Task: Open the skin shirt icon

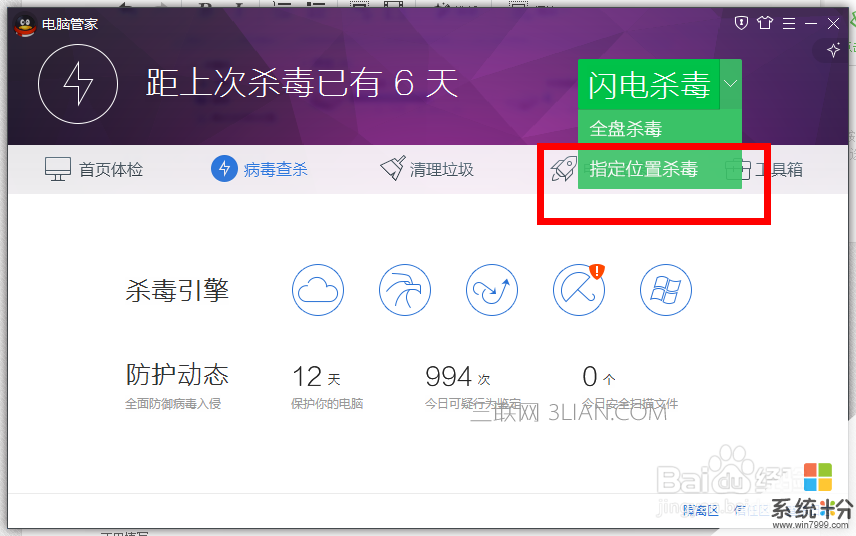Action: coord(765,23)
